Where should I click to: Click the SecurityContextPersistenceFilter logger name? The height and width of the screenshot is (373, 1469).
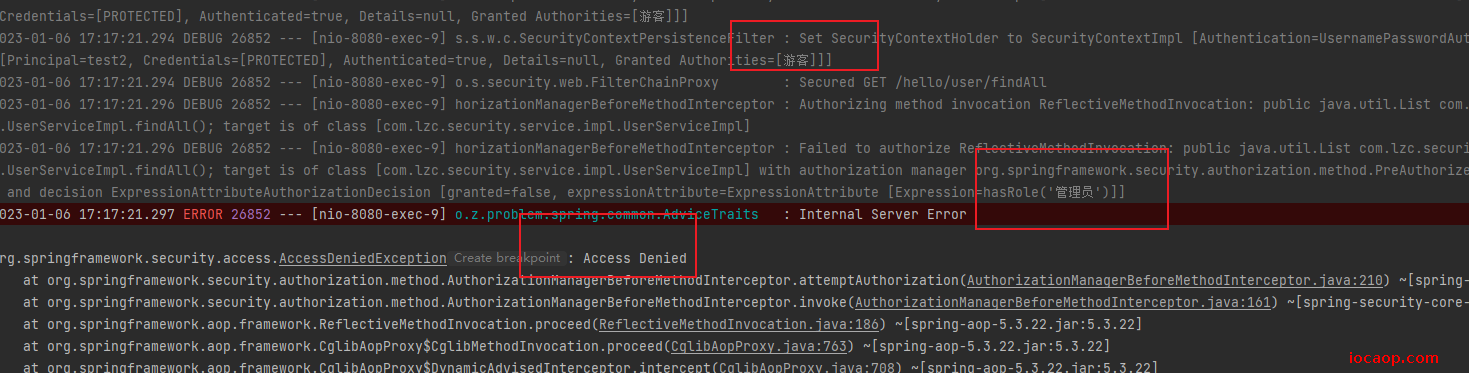615,38
